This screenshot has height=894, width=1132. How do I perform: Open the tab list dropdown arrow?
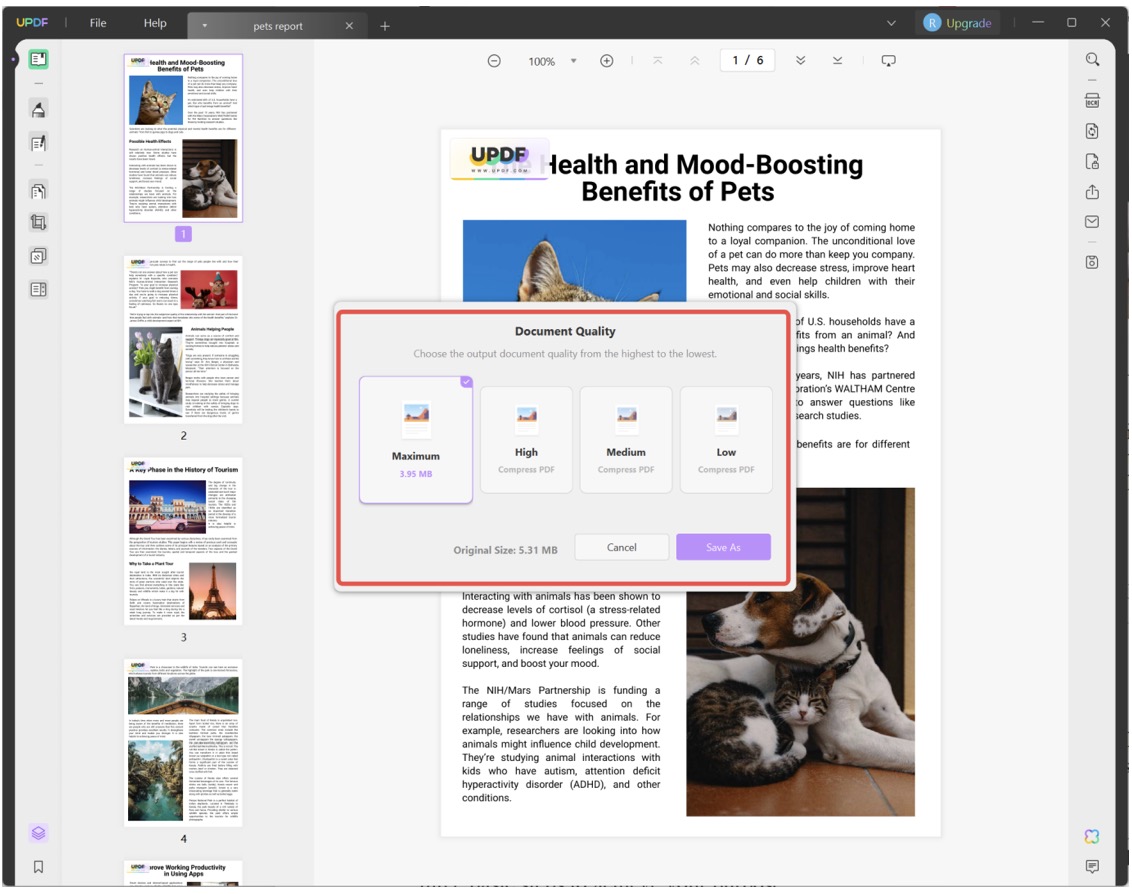coord(891,23)
